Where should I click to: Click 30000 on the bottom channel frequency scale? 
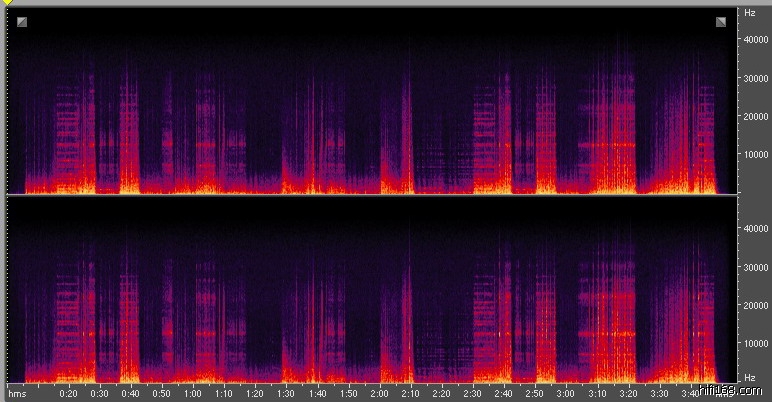click(755, 267)
